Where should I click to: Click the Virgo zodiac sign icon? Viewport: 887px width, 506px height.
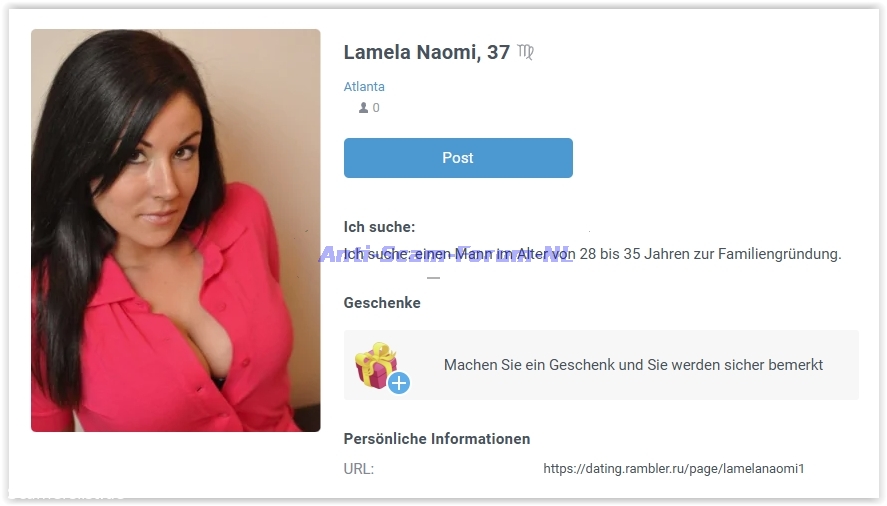[526, 52]
